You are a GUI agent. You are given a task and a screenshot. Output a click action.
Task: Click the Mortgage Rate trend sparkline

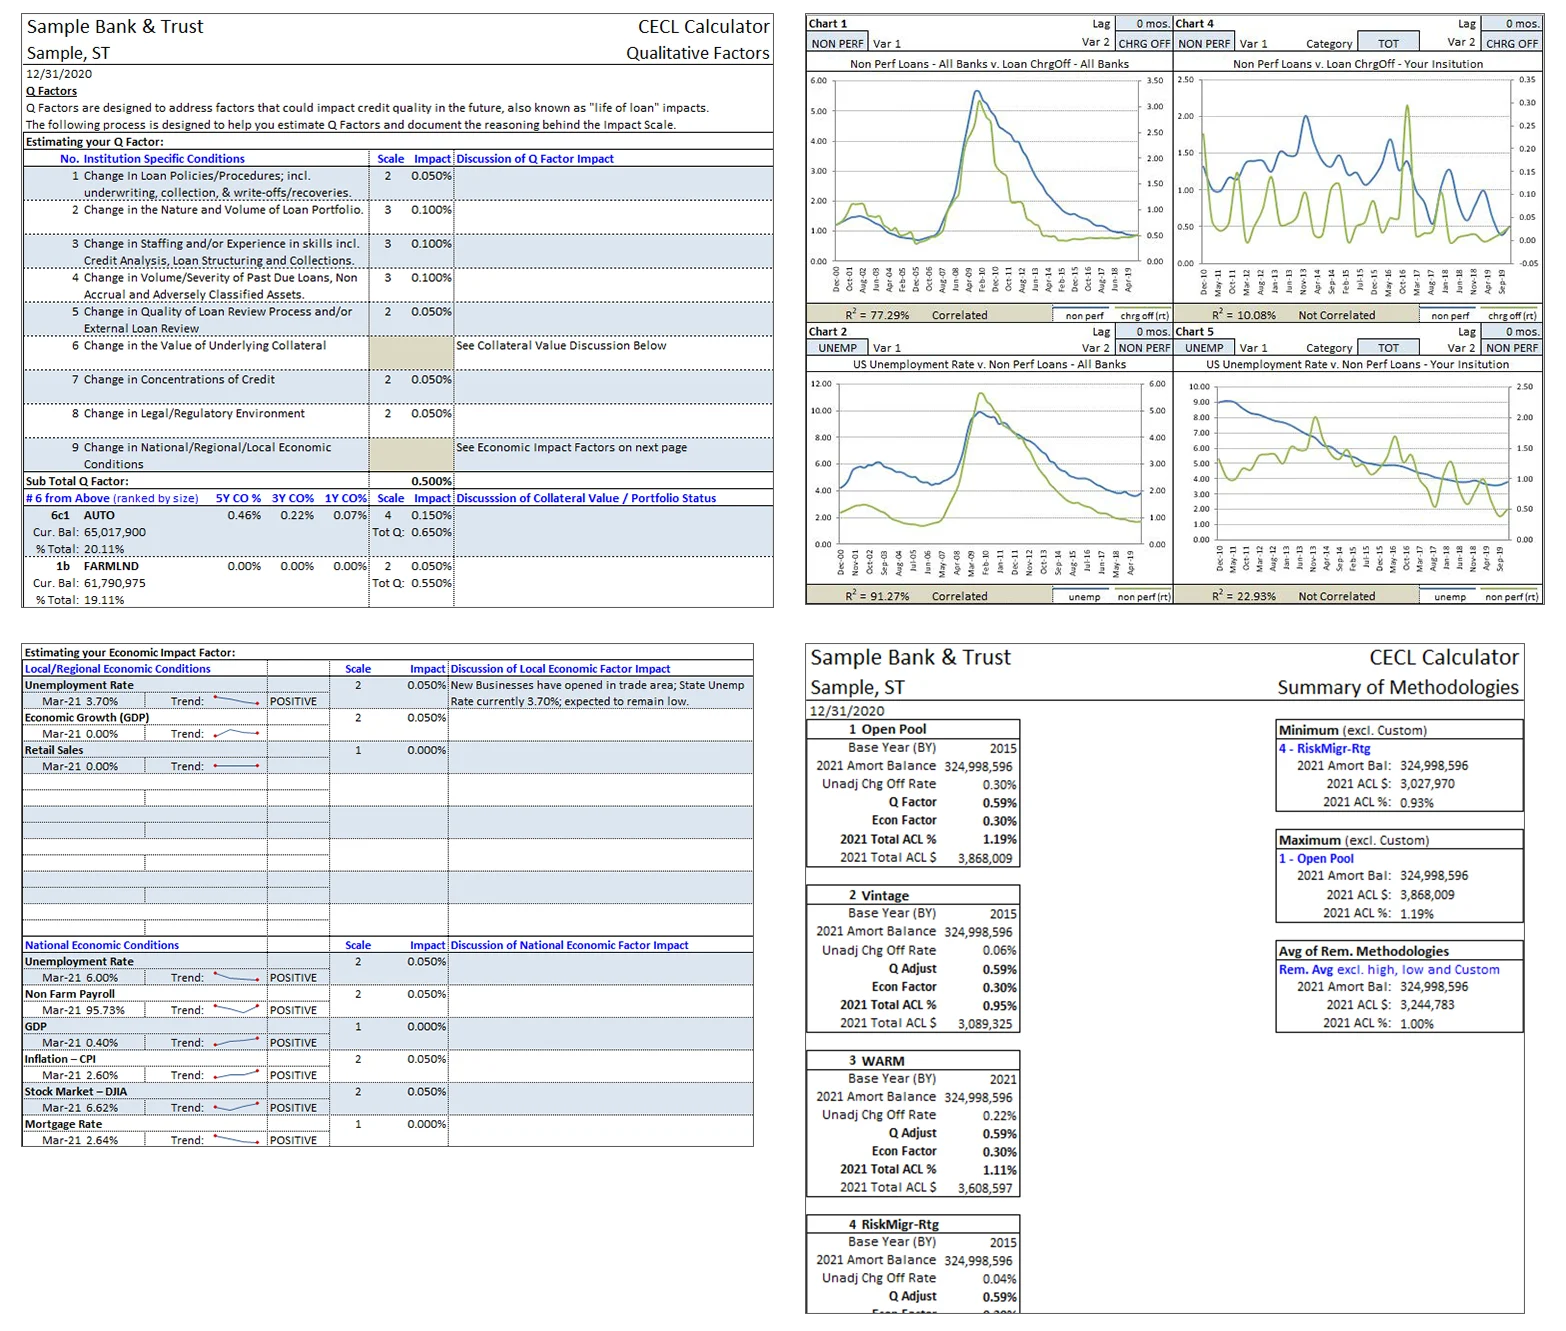click(x=236, y=1139)
